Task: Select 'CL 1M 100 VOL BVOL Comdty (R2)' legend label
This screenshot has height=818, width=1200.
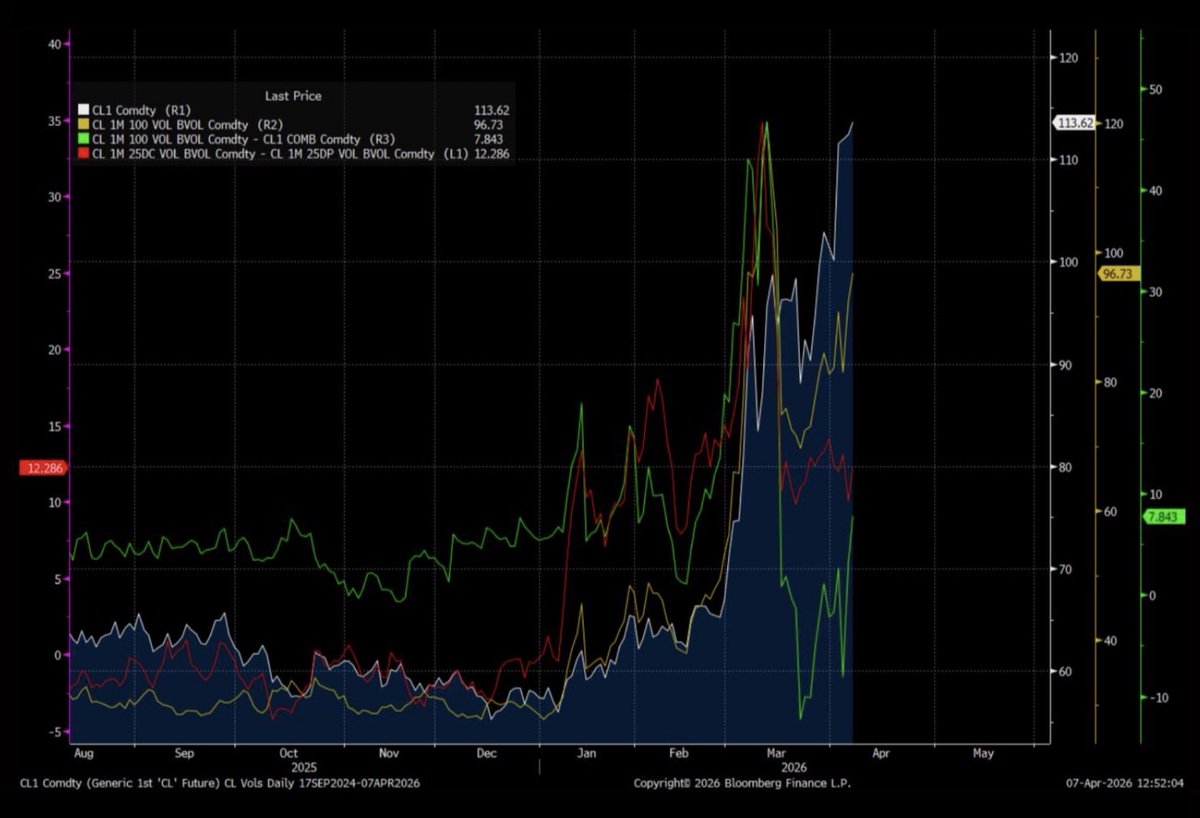Action: 189,125
